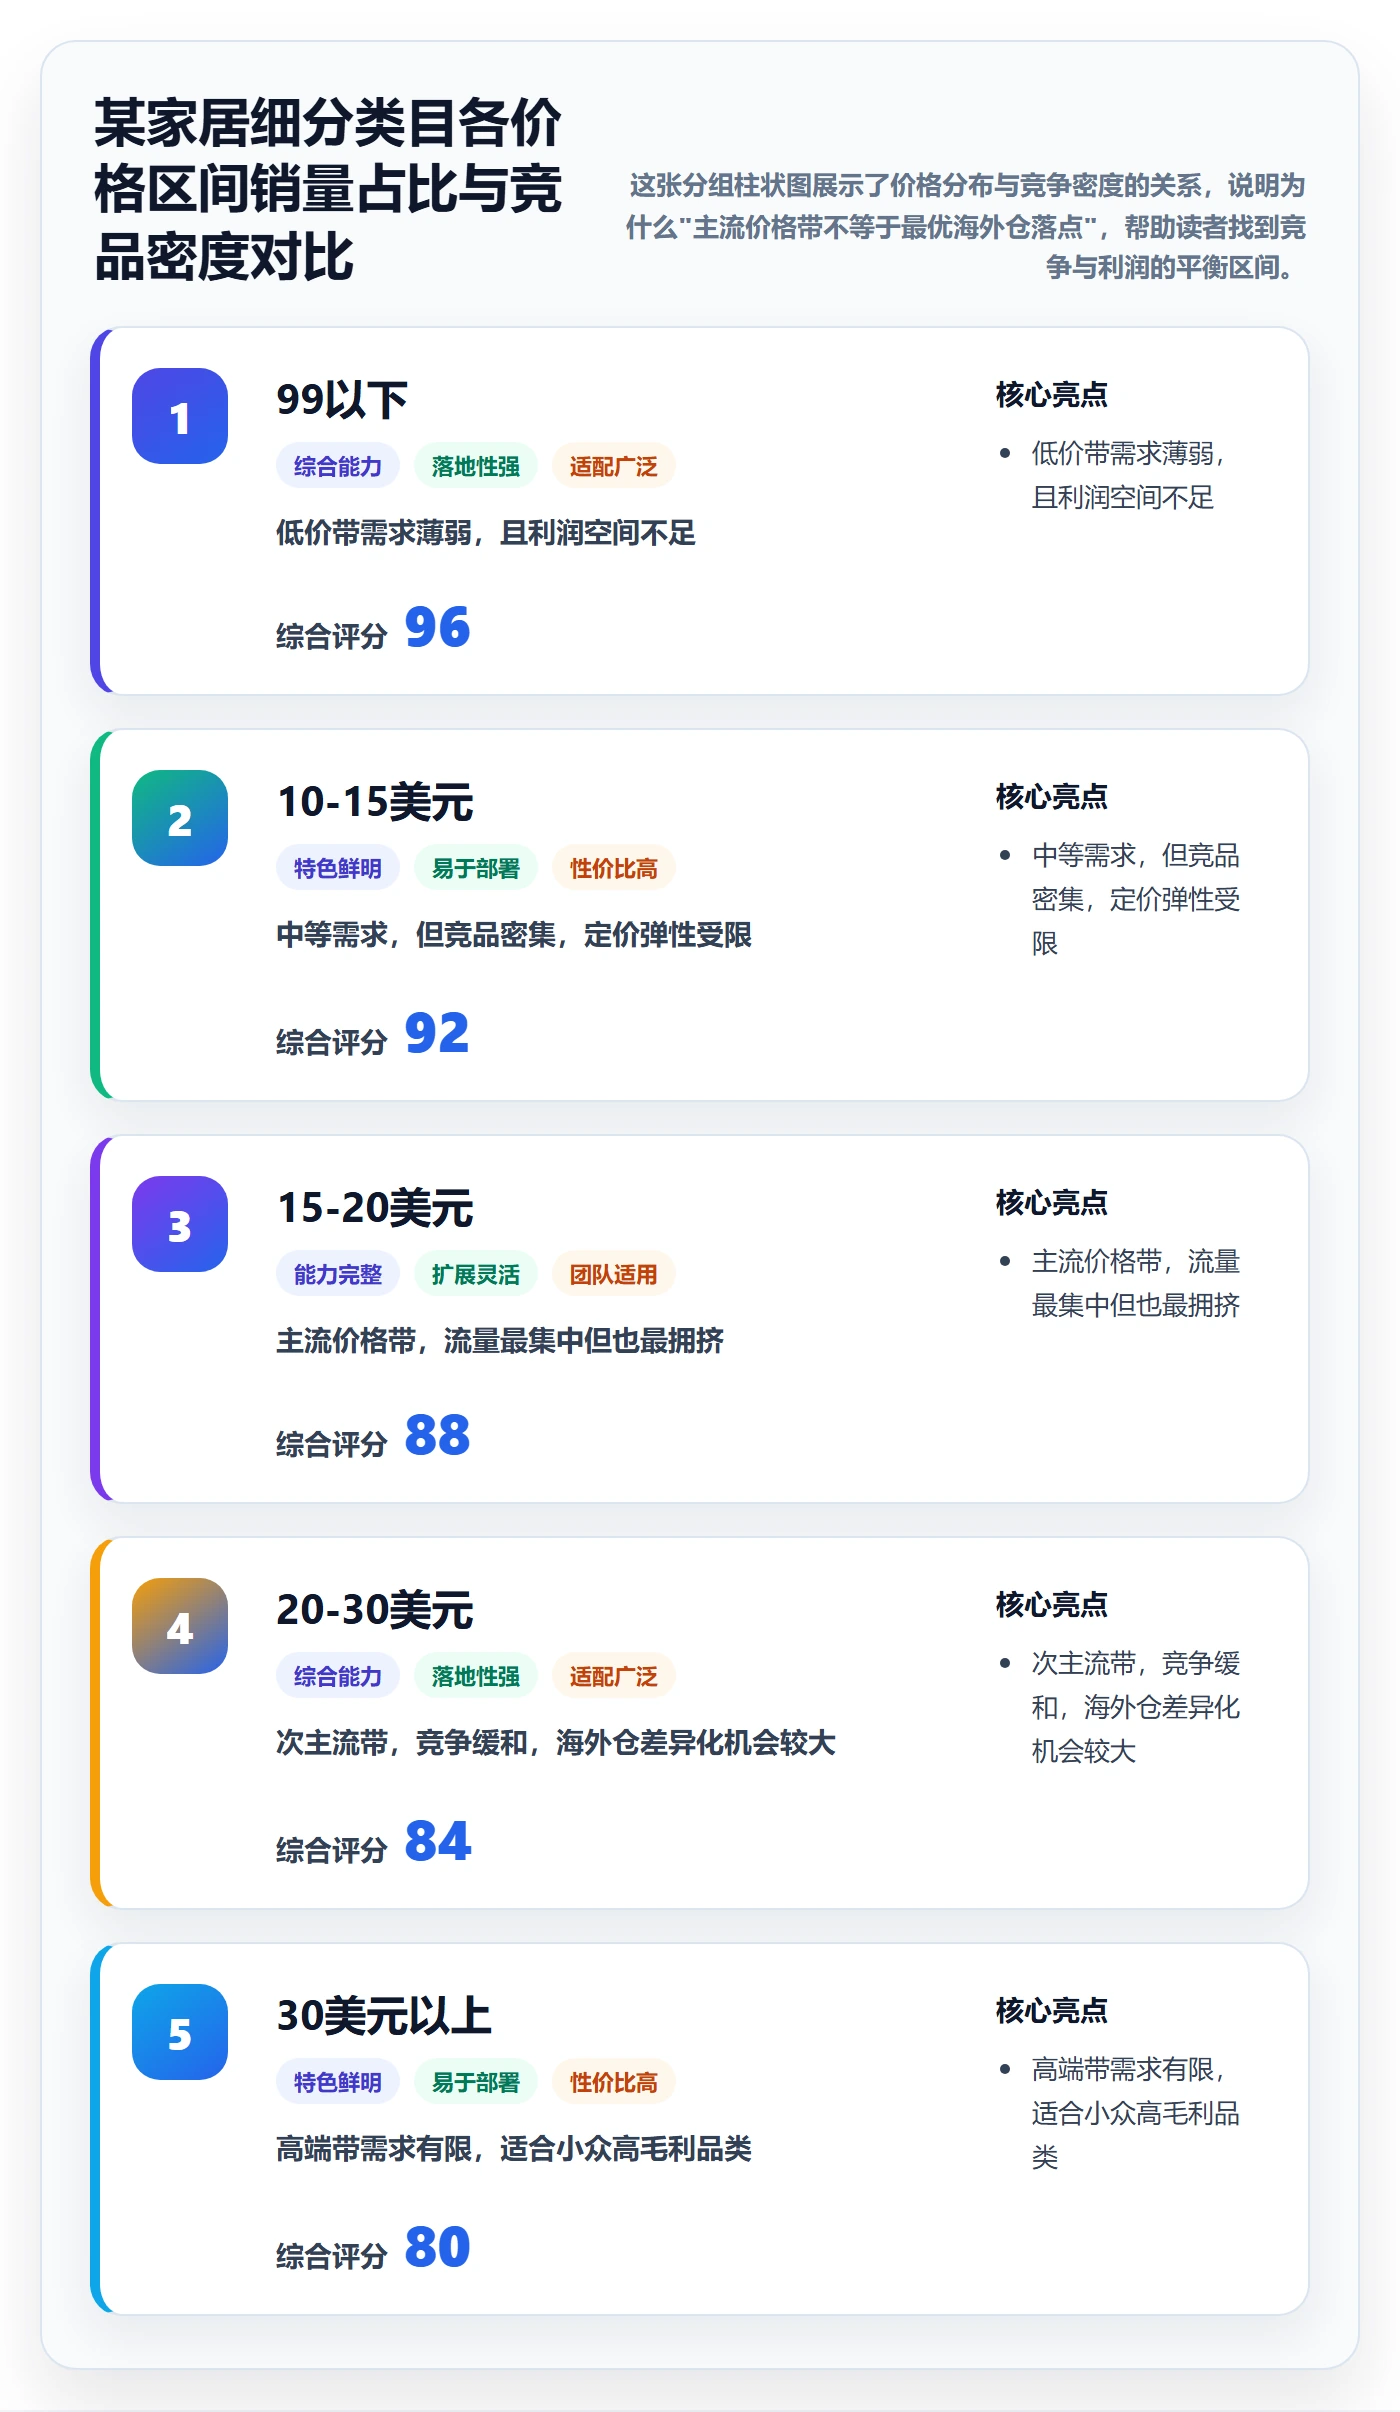This screenshot has width=1400, height=2412.
Task: Click the 能力完整 tag
Action: [x=338, y=1274]
